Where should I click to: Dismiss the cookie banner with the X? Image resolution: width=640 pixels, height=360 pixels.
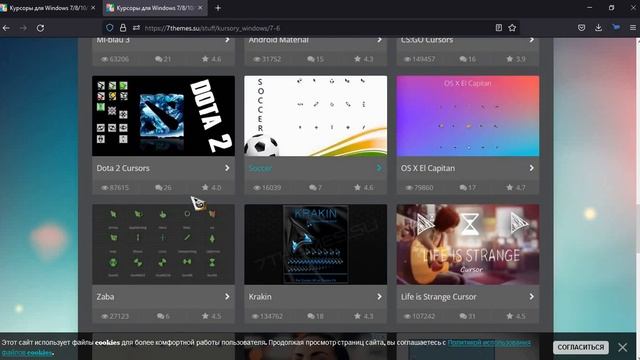pos(623,347)
